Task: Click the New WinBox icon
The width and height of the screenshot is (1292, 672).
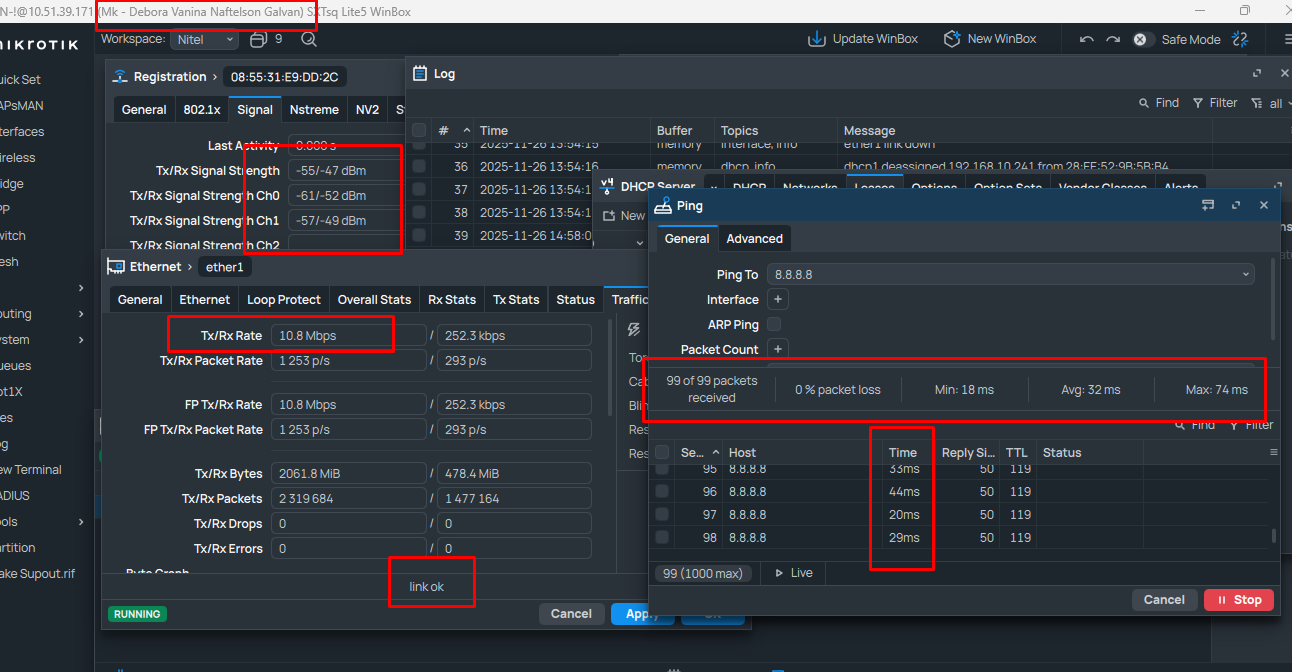Action: pyautogui.click(x=952, y=39)
